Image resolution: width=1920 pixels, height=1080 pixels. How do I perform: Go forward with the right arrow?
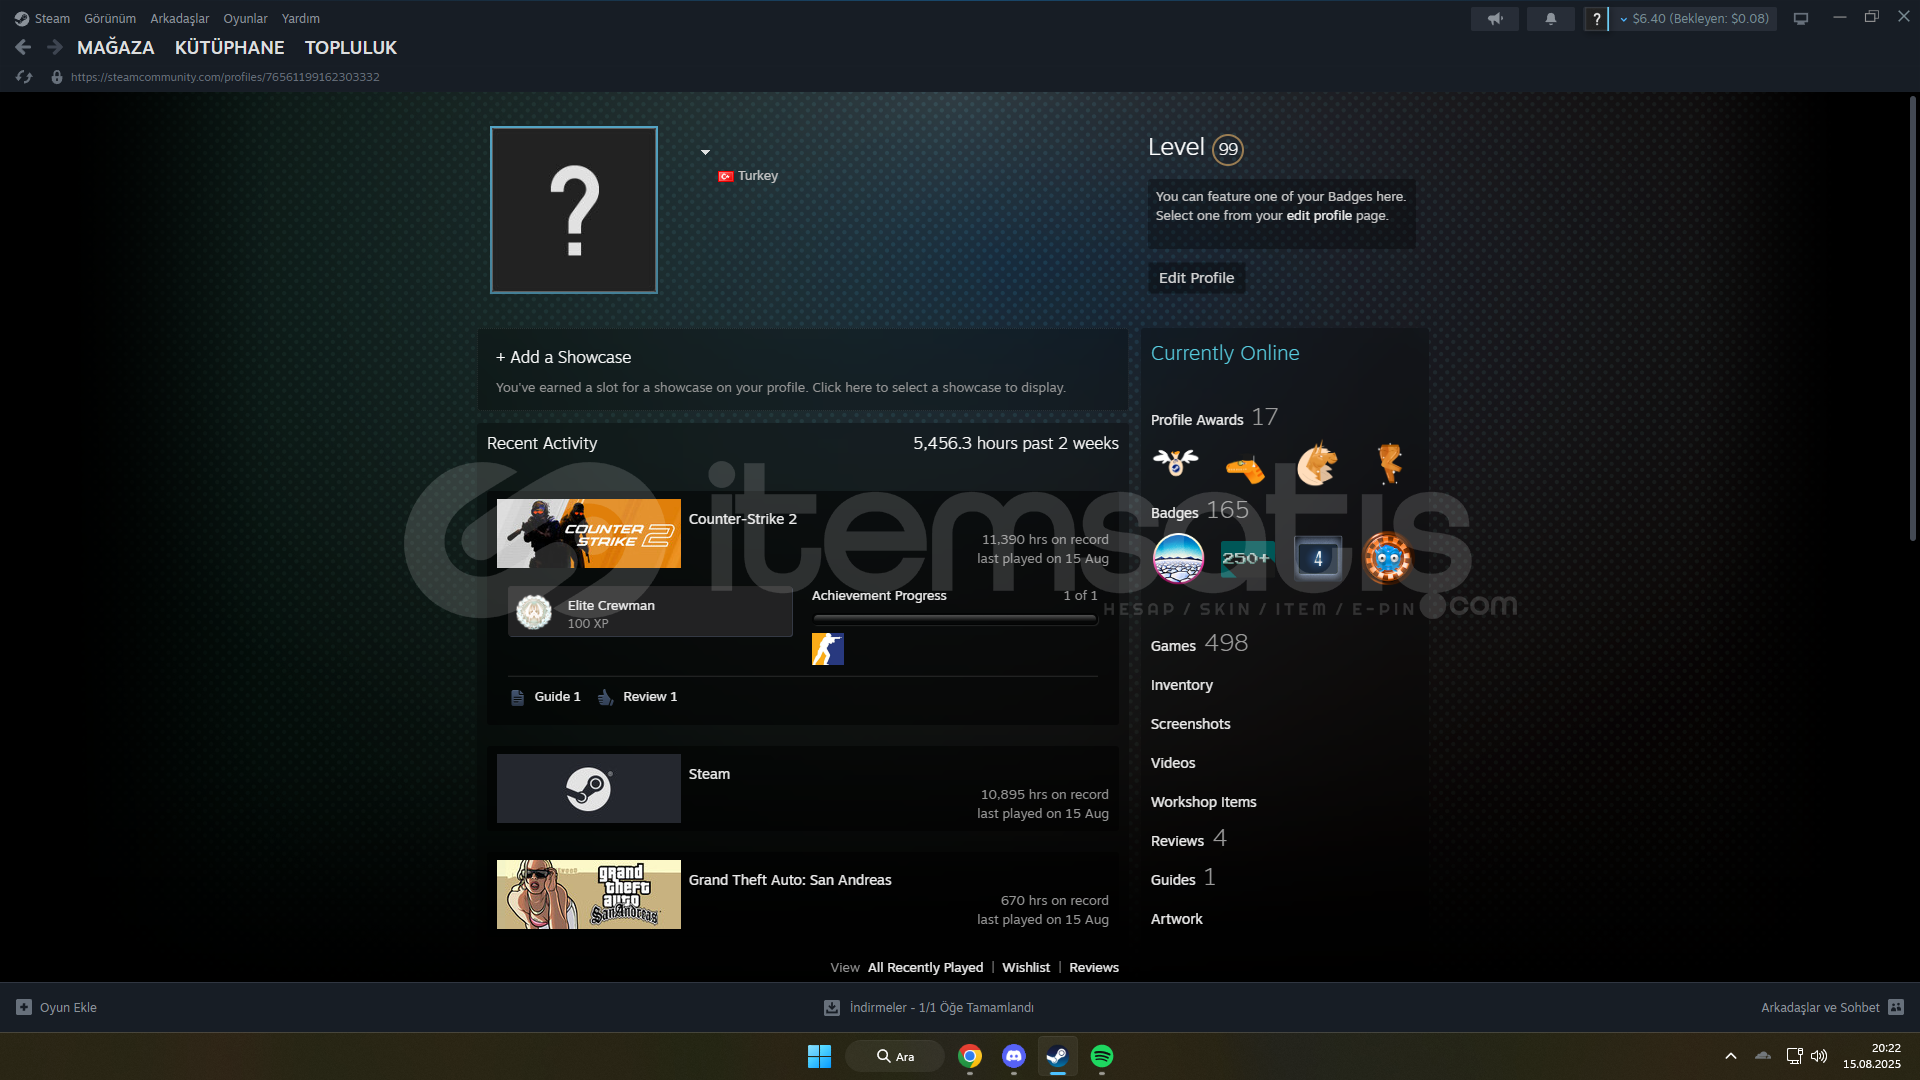54,47
